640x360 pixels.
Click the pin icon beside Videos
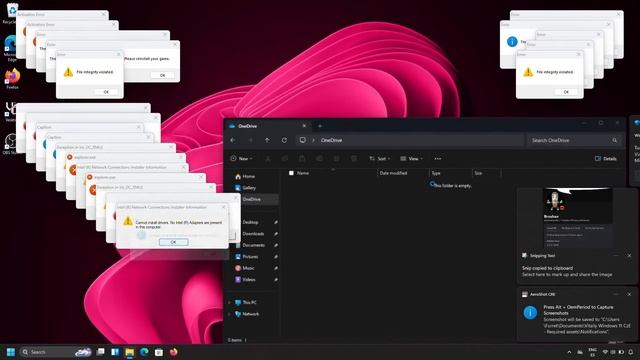point(276,279)
